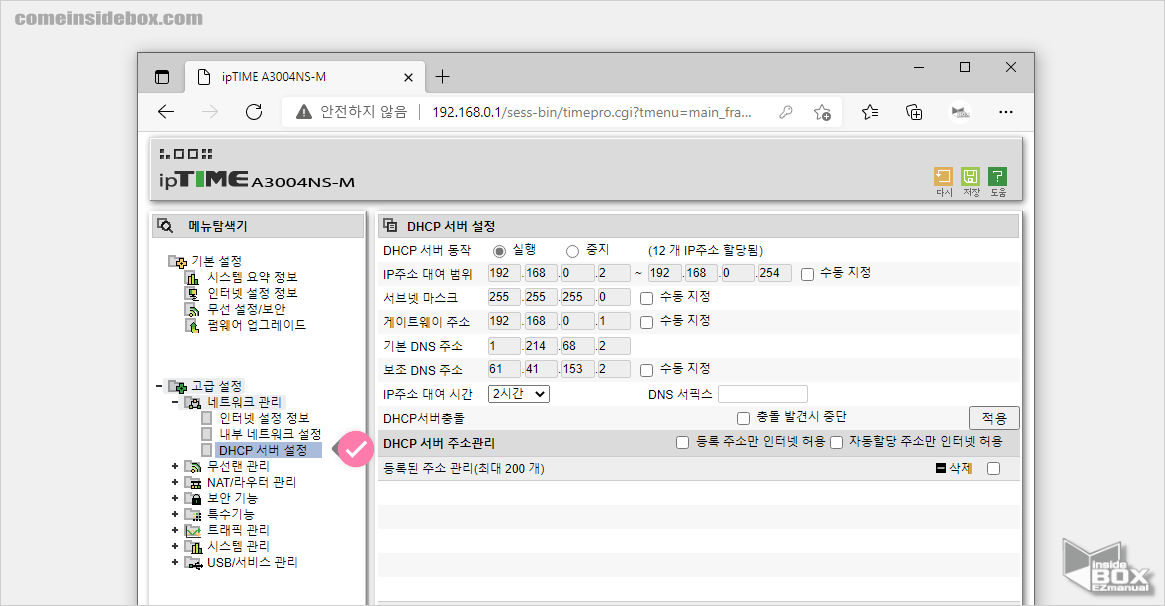The width and height of the screenshot is (1165, 606).
Task: Click the 시스템 요약 정보 icon
Action: point(192,278)
